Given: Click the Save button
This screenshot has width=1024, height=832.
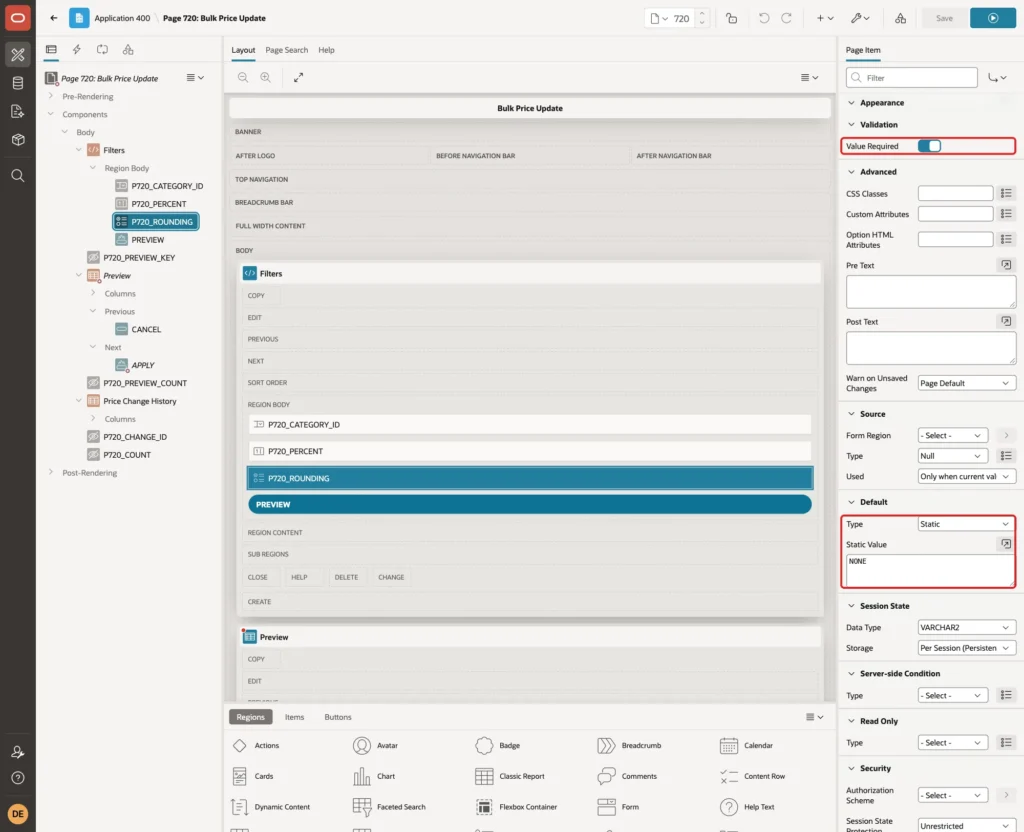Looking at the screenshot, I should tap(944, 18).
